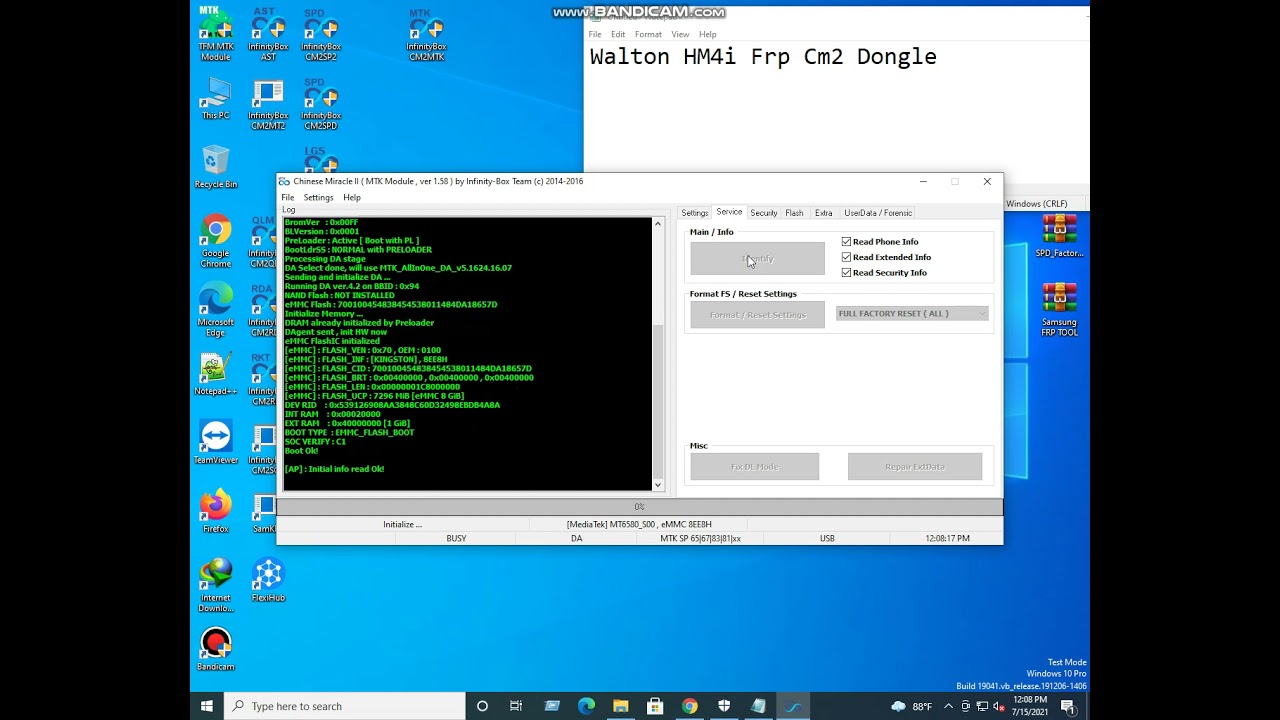Click the 0% progress bar

[639, 507]
